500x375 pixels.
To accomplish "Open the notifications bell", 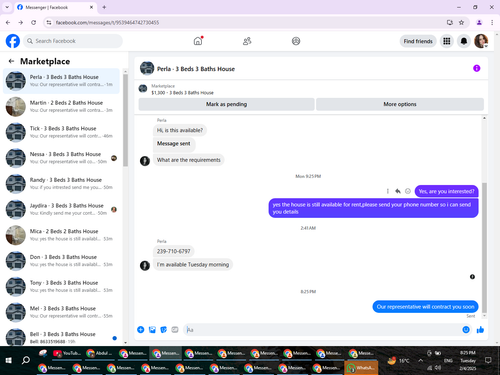I will tap(464, 41).
